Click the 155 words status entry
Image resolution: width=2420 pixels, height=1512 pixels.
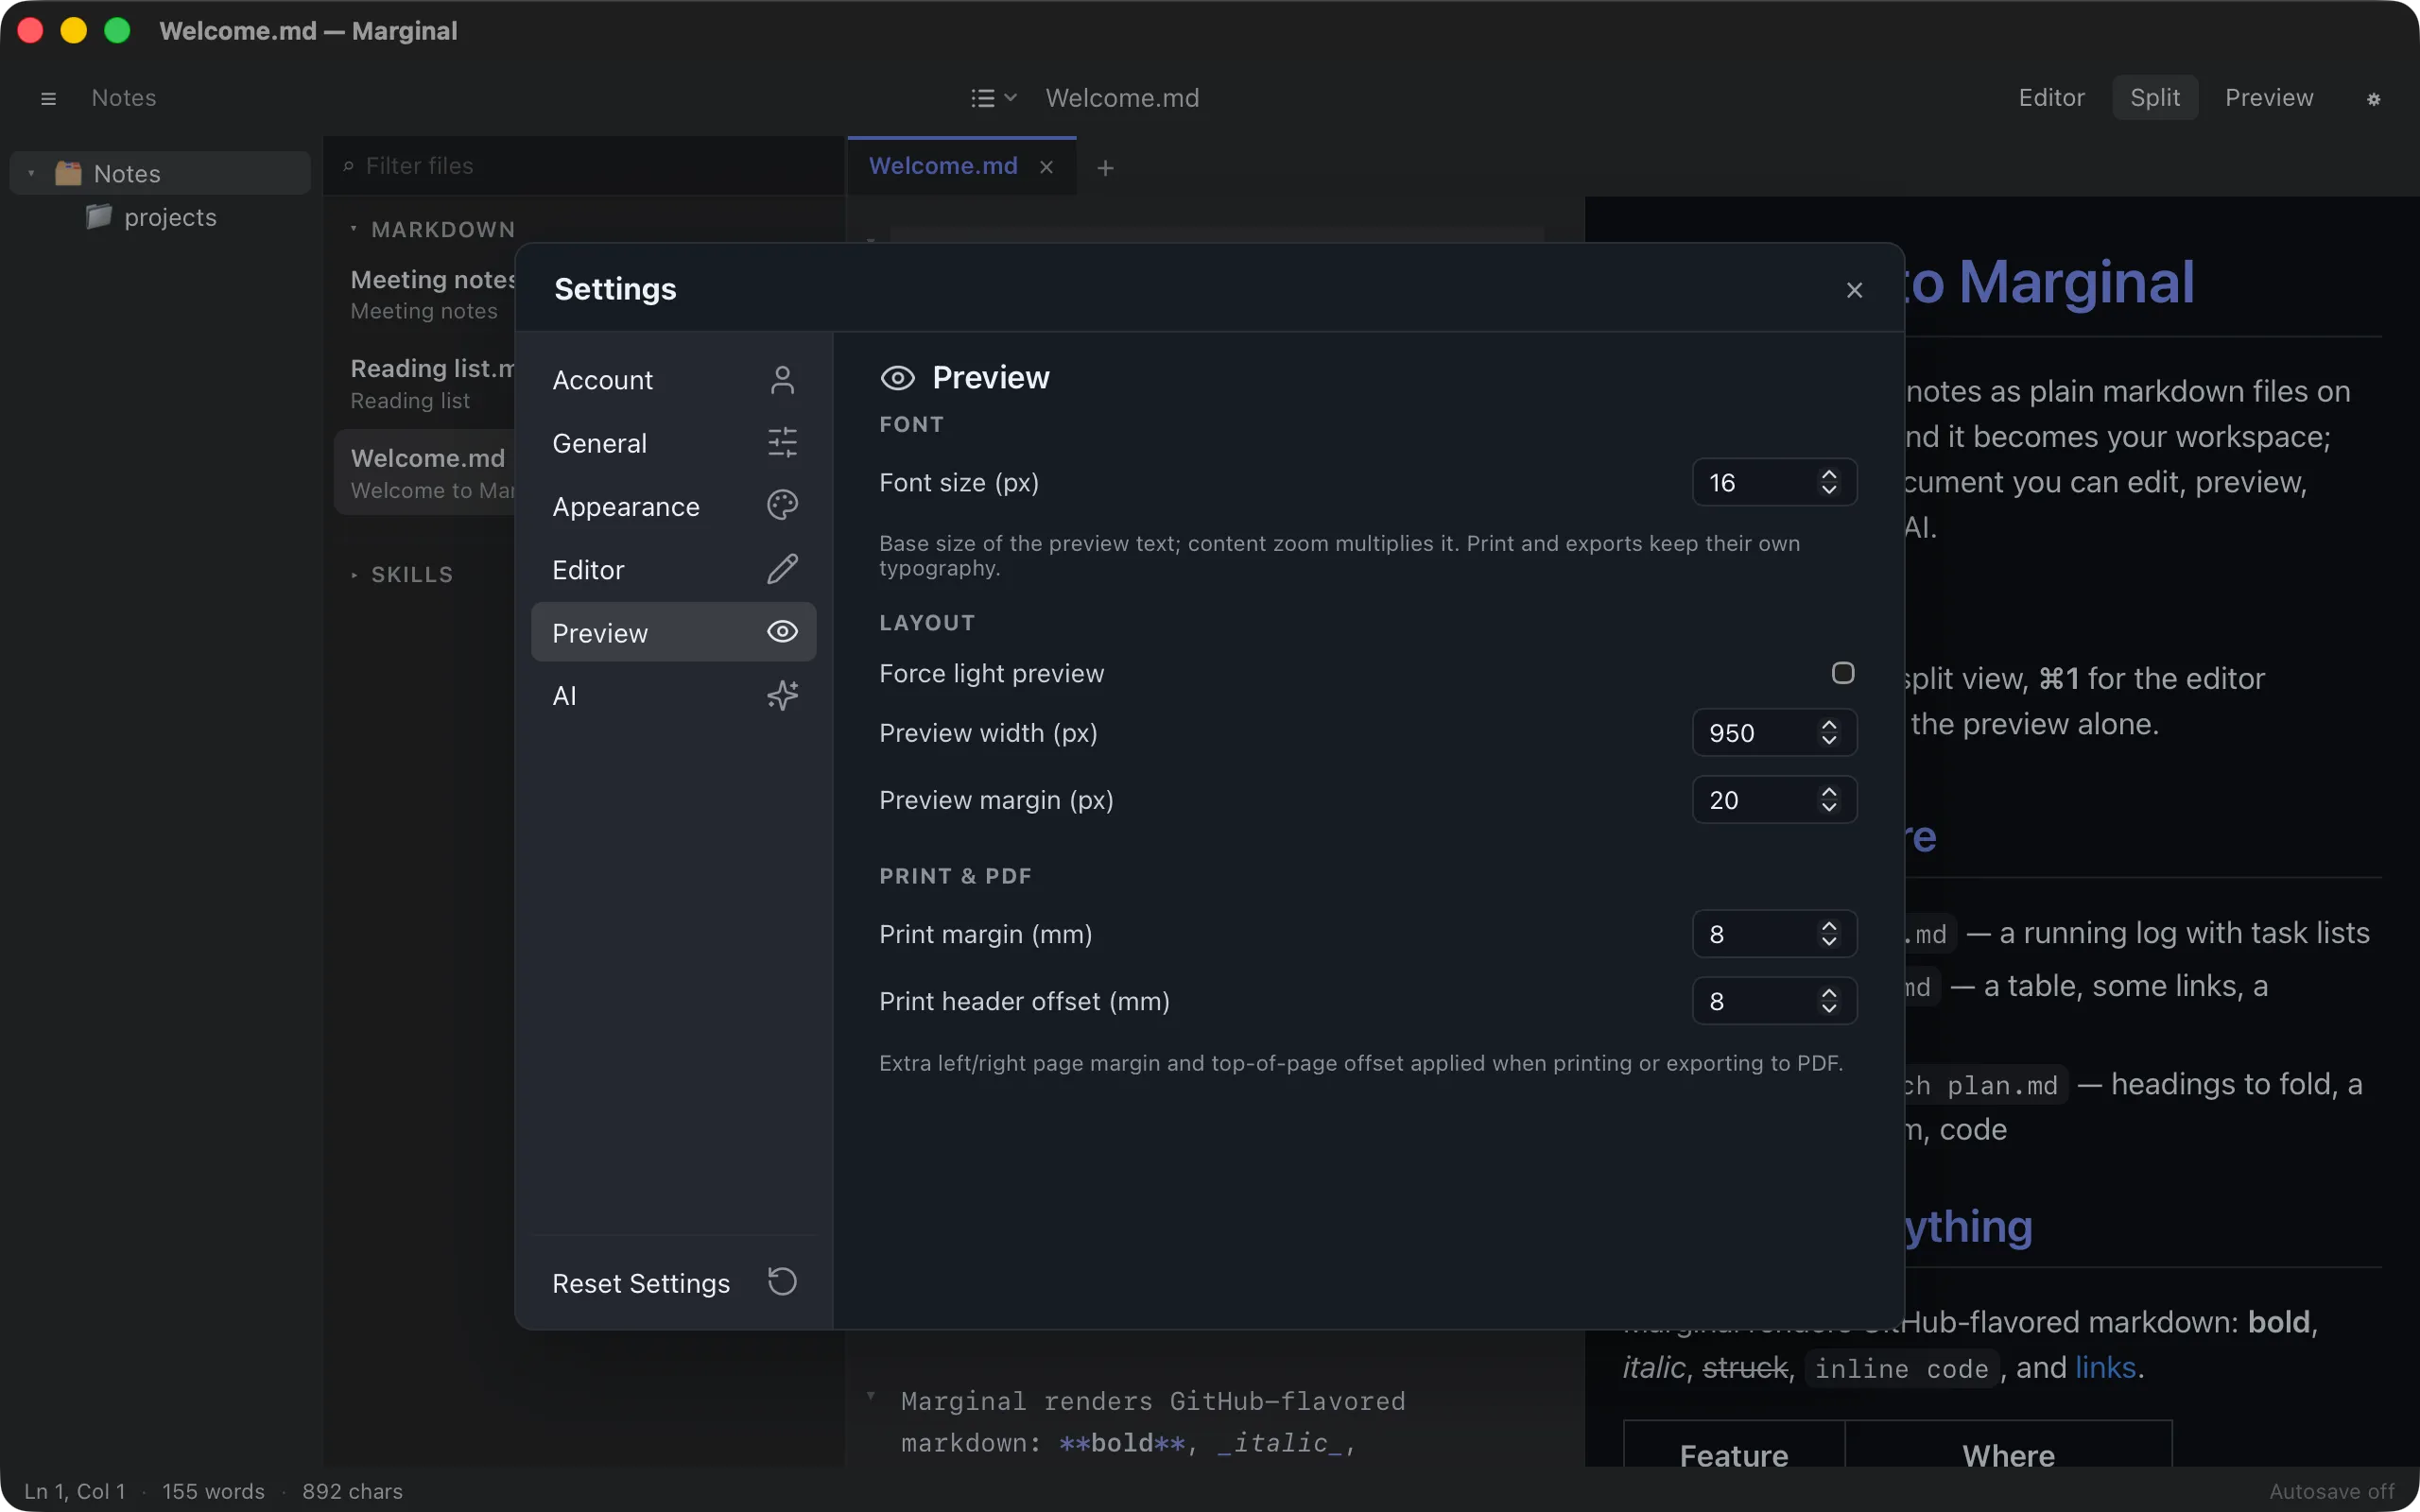(x=213, y=1491)
